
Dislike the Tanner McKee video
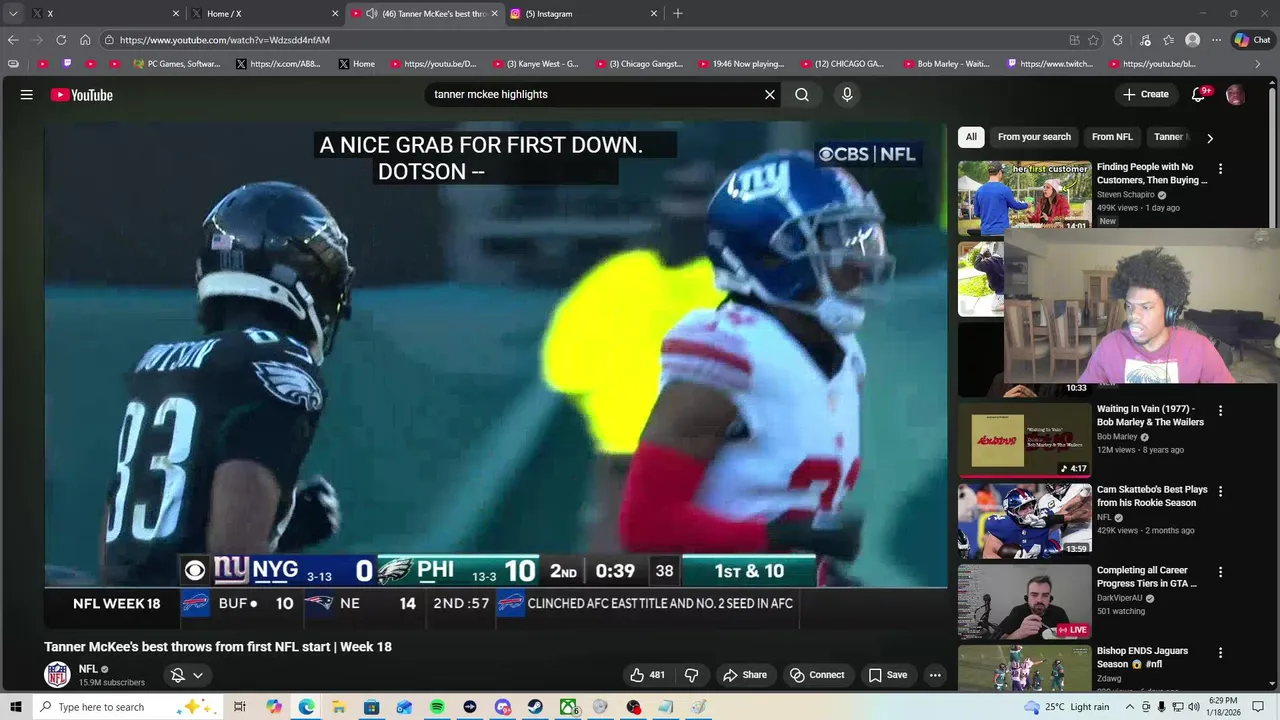(x=691, y=675)
